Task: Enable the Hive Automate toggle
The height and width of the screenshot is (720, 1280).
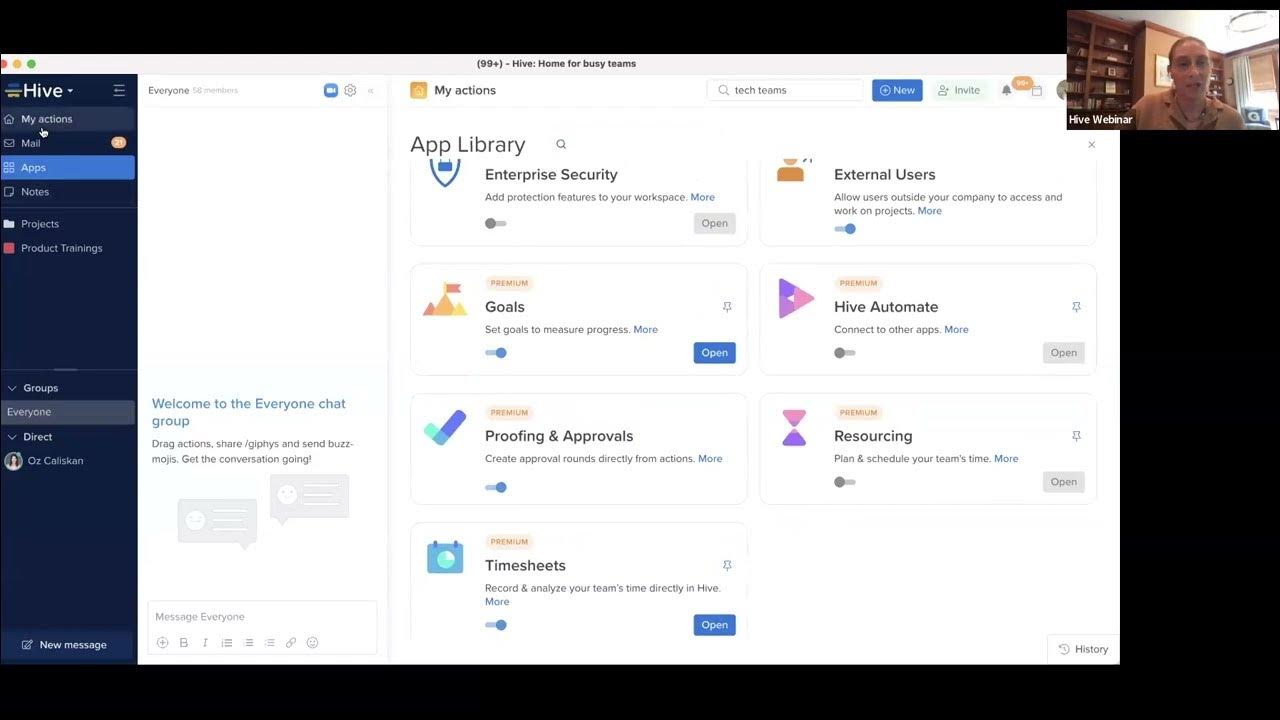Action: tap(844, 352)
